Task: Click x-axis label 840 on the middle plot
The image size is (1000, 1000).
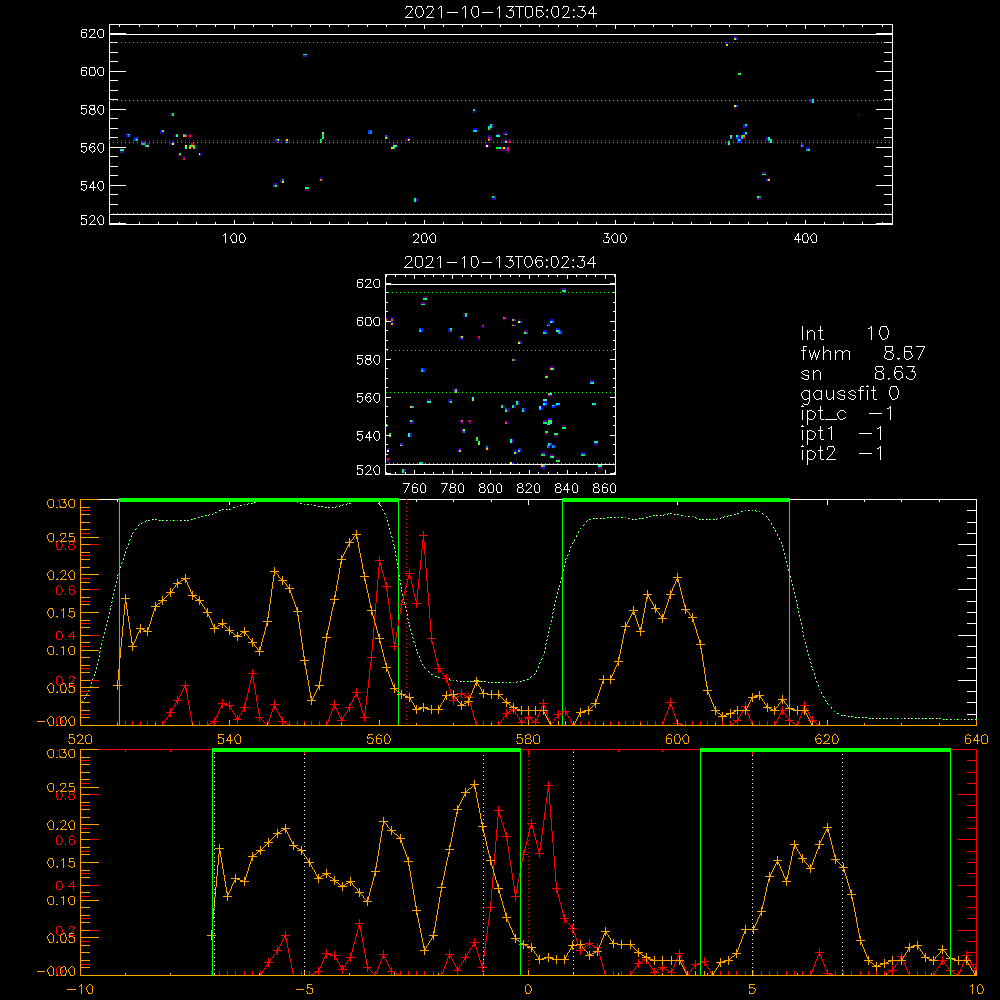Action: click(x=566, y=489)
